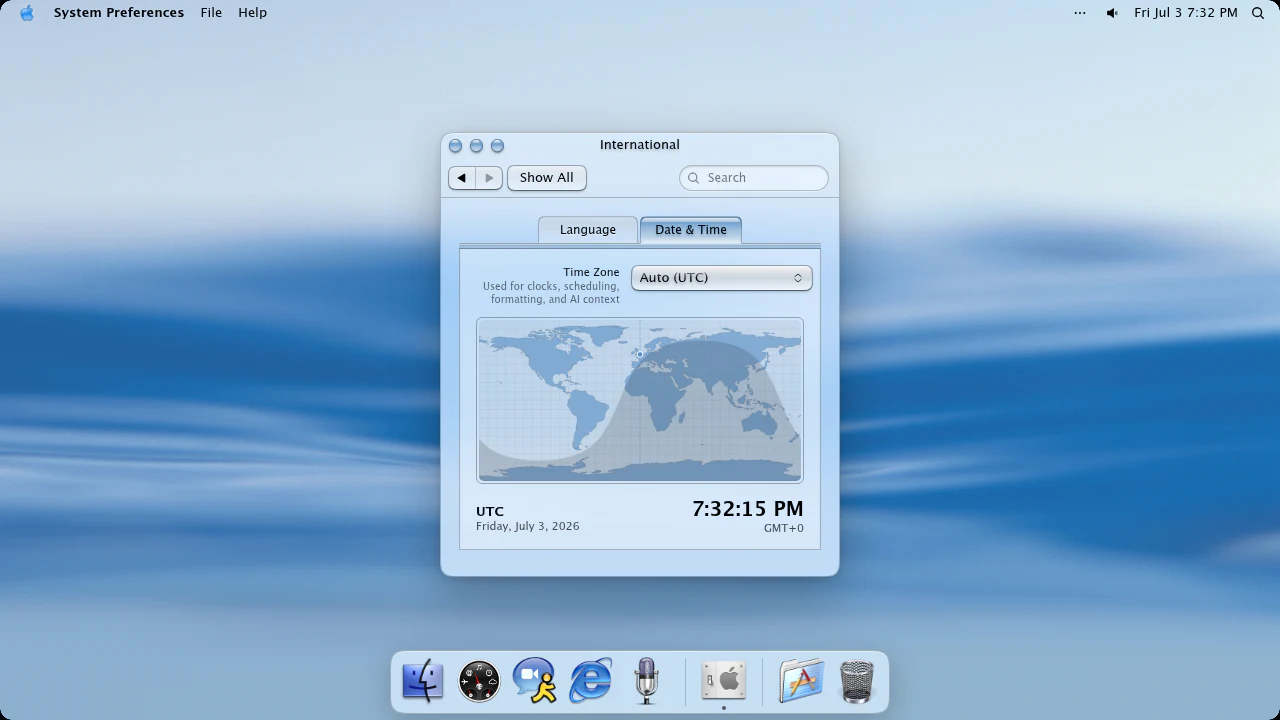
Task: Open the AIM chat app in dock
Action: tap(535, 681)
